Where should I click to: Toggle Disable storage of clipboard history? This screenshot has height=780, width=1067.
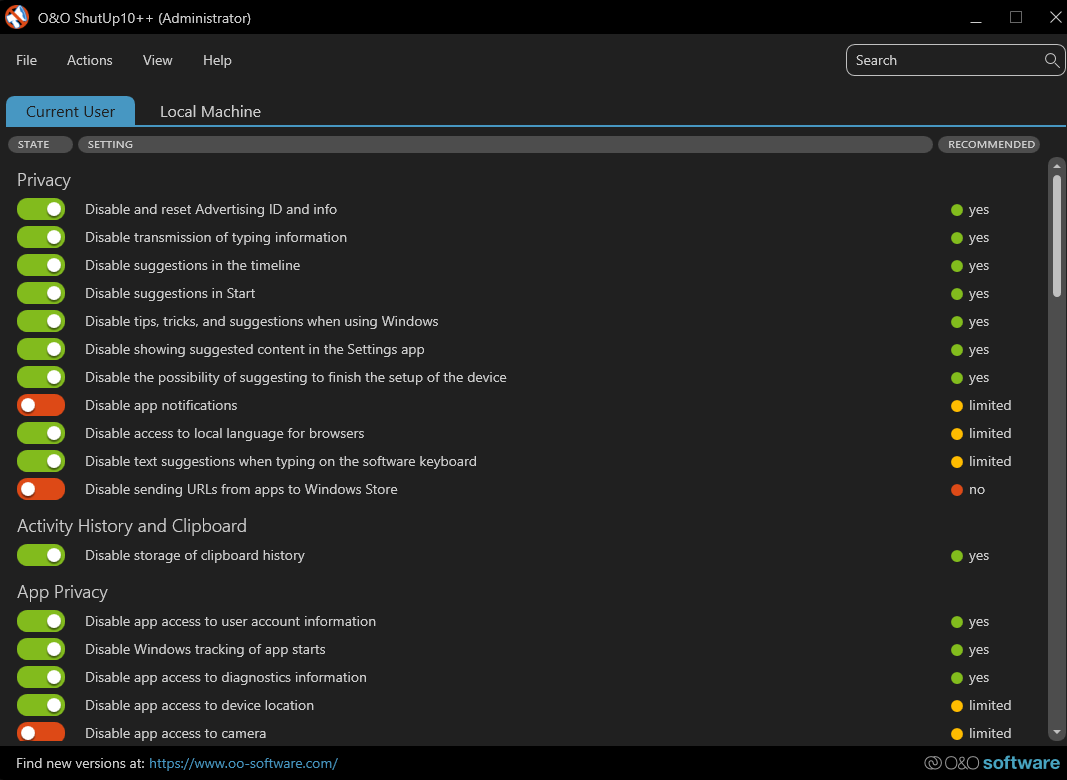tap(41, 555)
